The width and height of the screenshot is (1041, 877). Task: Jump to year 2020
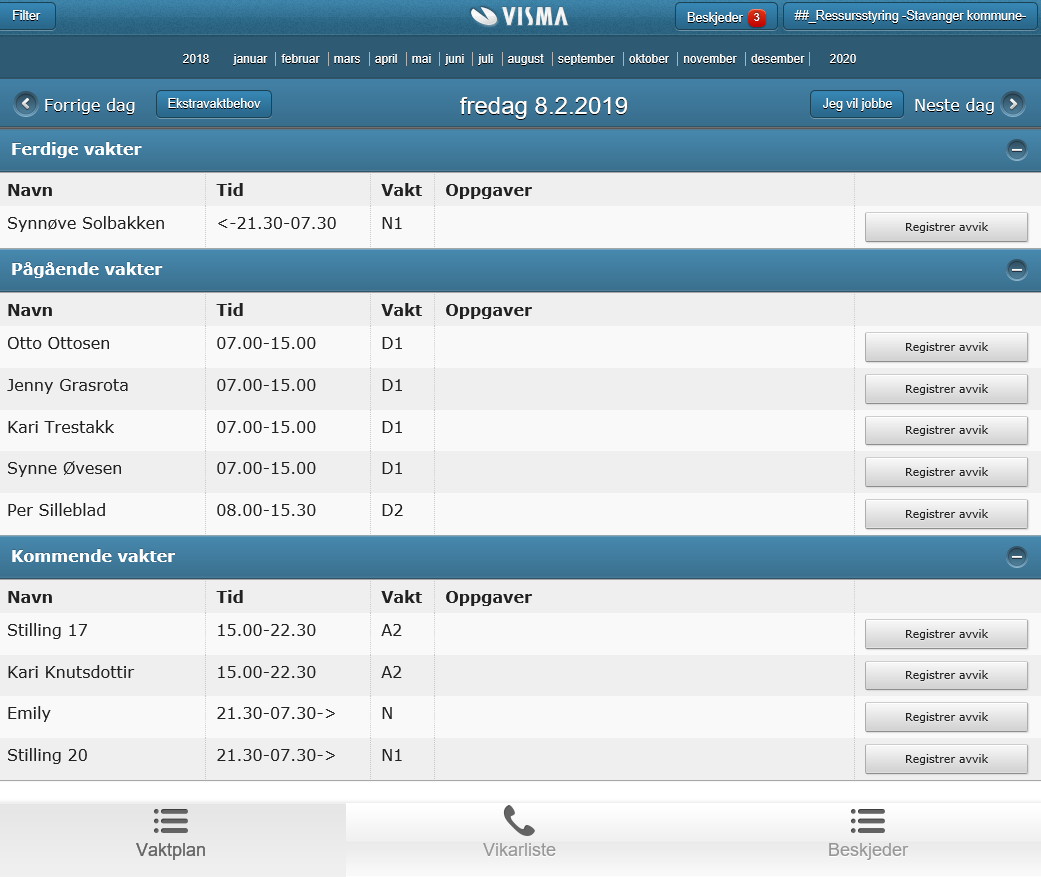pyautogui.click(x=843, y=59)
